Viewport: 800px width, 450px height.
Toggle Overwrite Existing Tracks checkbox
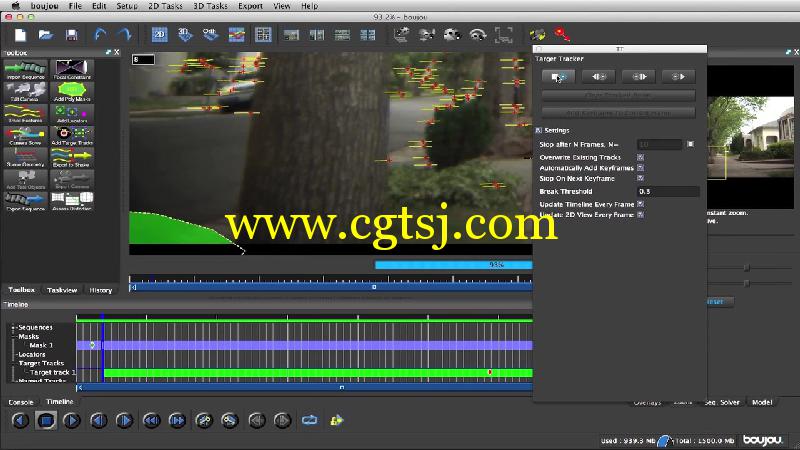640,157
